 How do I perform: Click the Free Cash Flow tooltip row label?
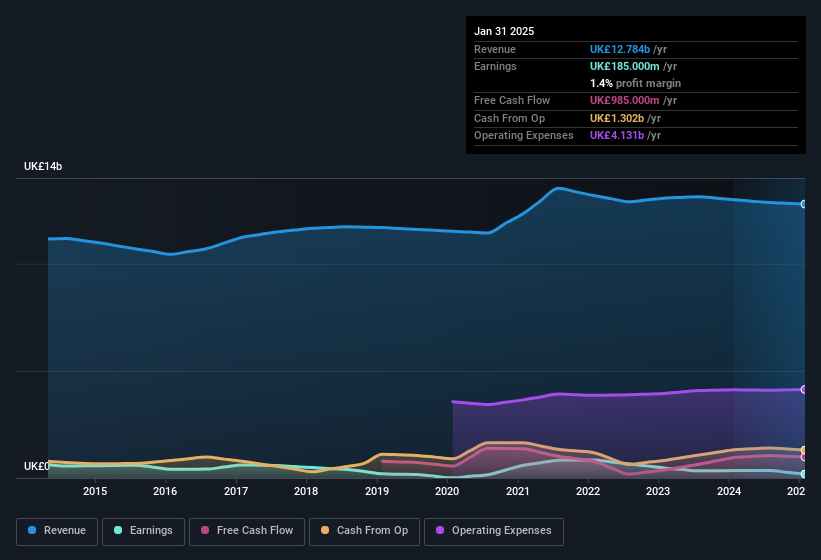(x=512, y=100)
